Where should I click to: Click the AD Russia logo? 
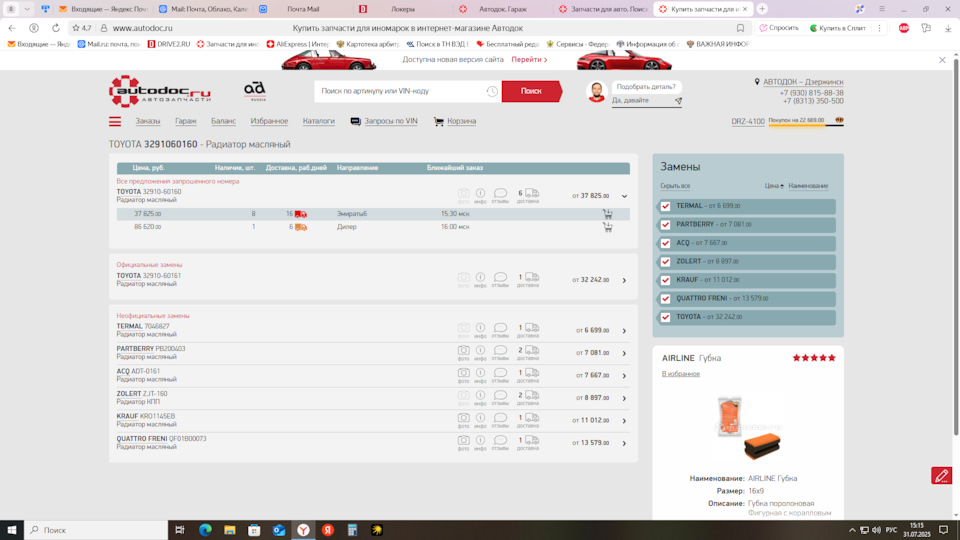[255, 91]
